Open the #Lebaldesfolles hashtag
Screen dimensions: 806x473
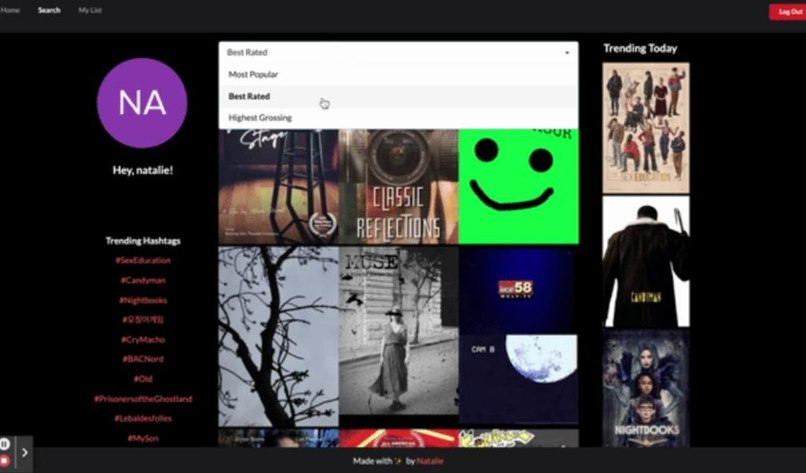tap(143, 418)
